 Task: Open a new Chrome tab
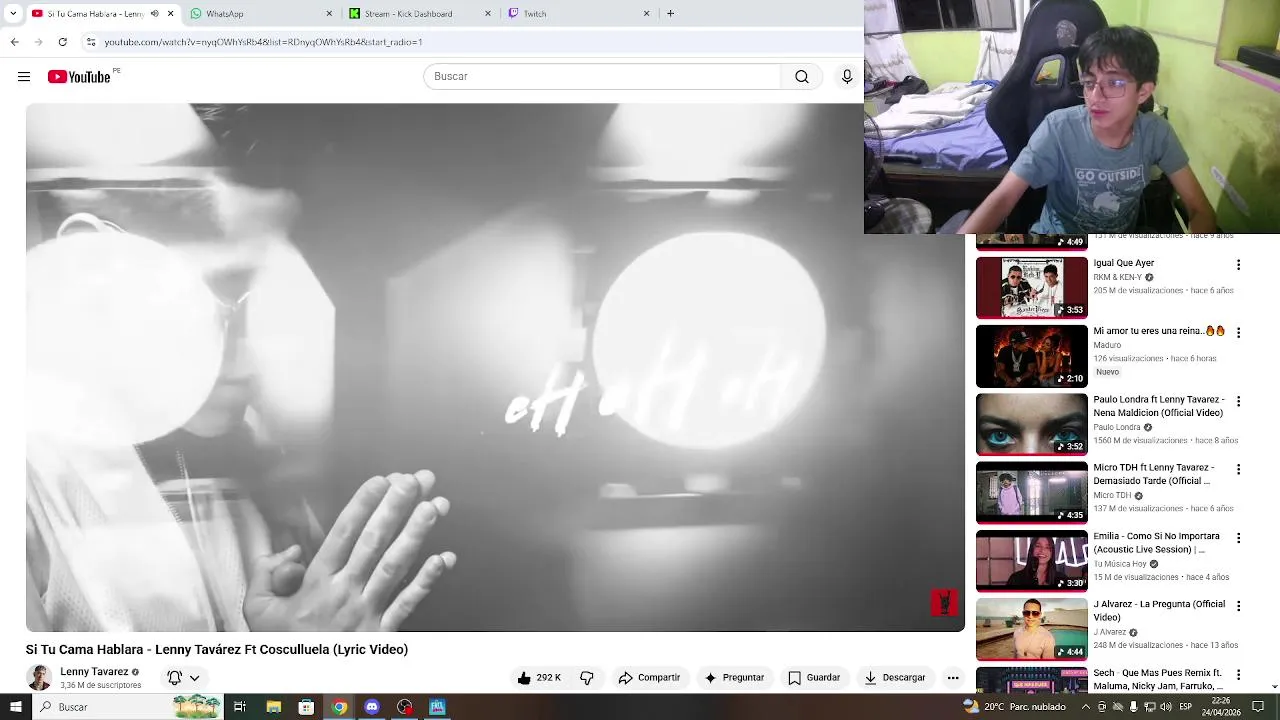click(670, 14)
